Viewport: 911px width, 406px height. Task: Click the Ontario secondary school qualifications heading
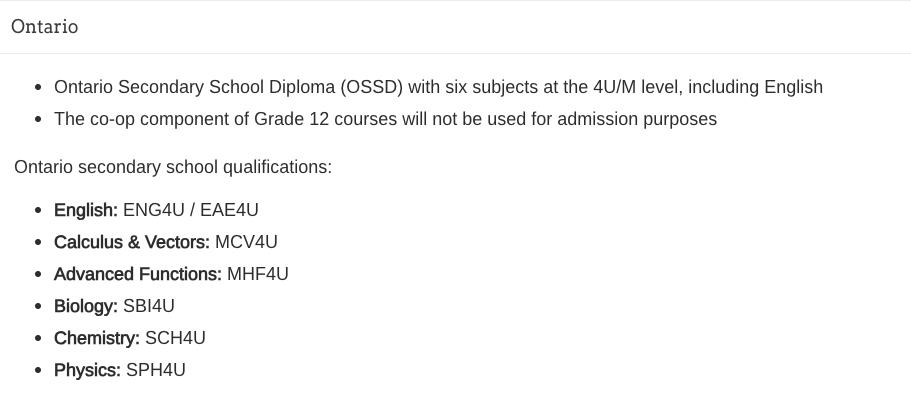173,167
